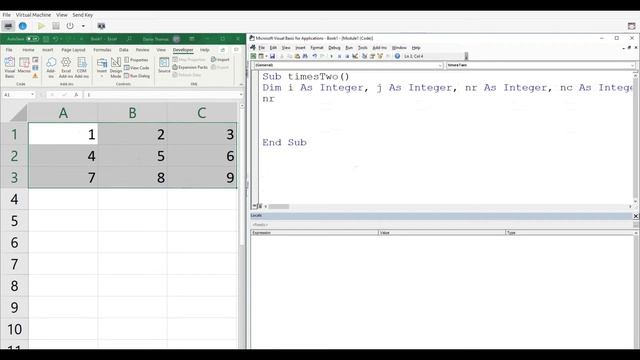Click the Save icon in VBA toolbar
Viewport: 640px width, 360px height.
pos(272,56)
